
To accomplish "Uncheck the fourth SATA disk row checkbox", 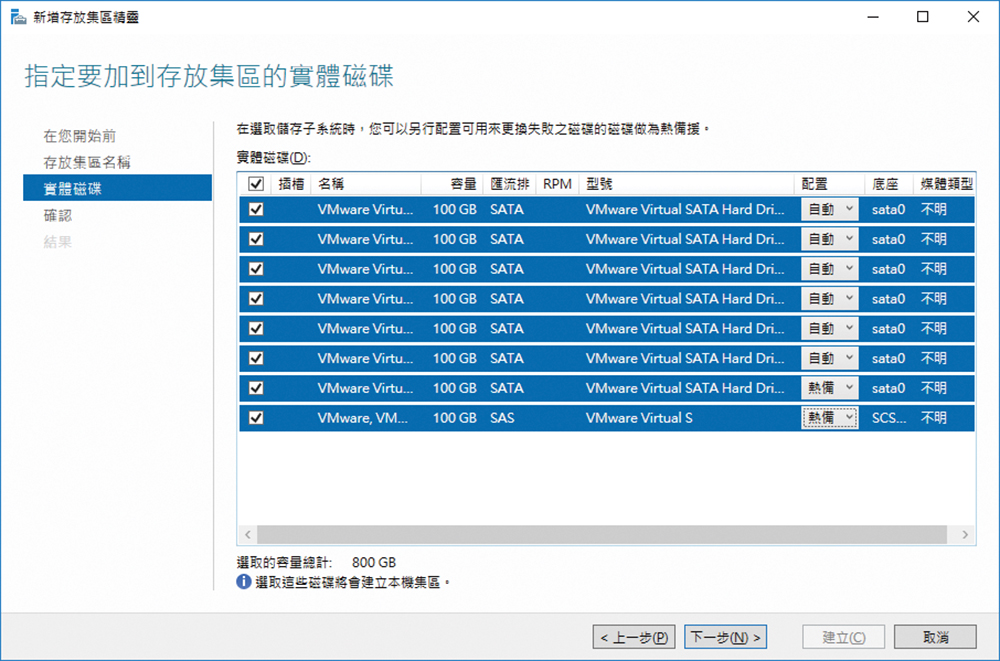I will point(256,299).
